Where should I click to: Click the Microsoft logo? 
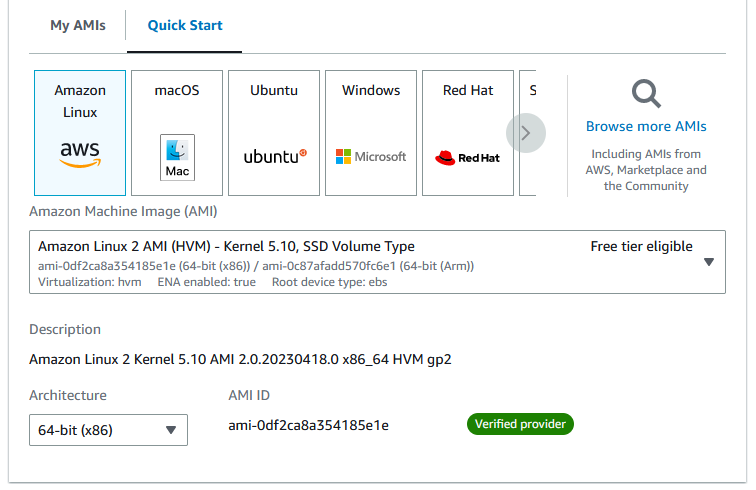click(x=371, y=156)
